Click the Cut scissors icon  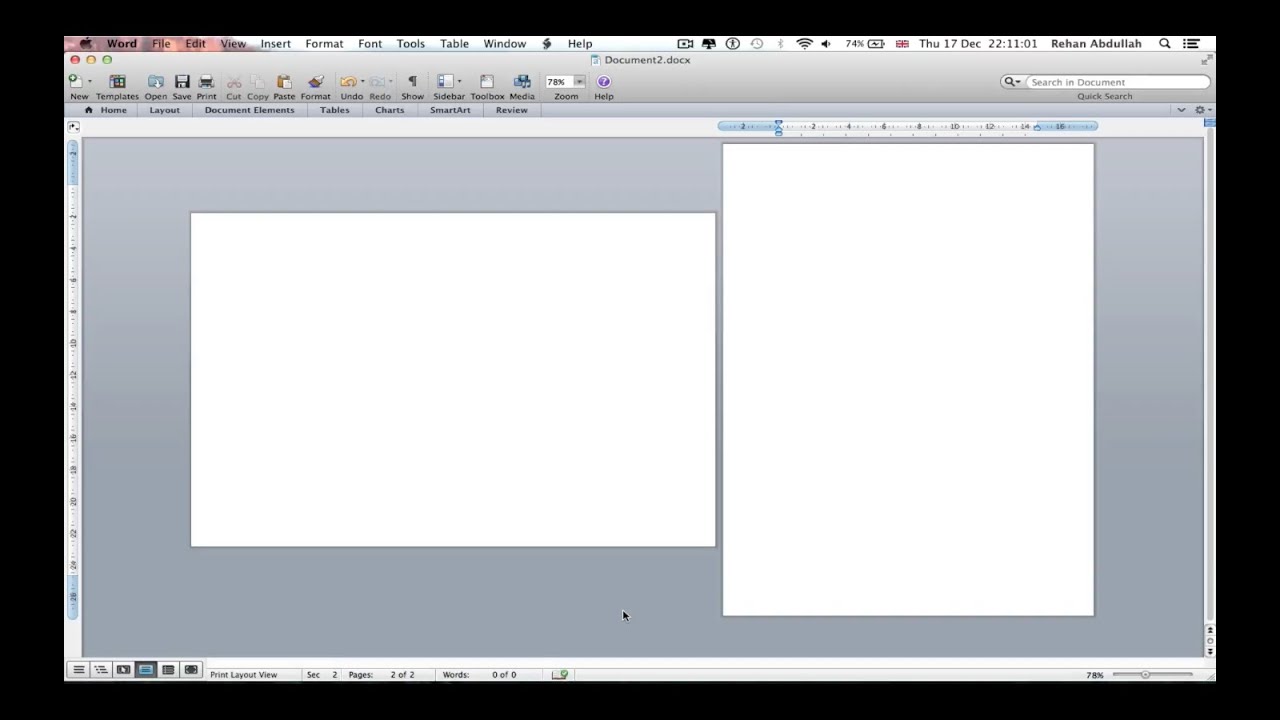point(233,81)
